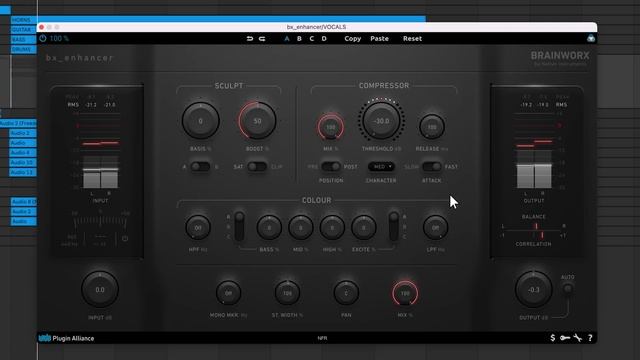This screenshot has width=640, height=360.
Task: Click the redo arrow in the toolbar
Action: [262, 38]
